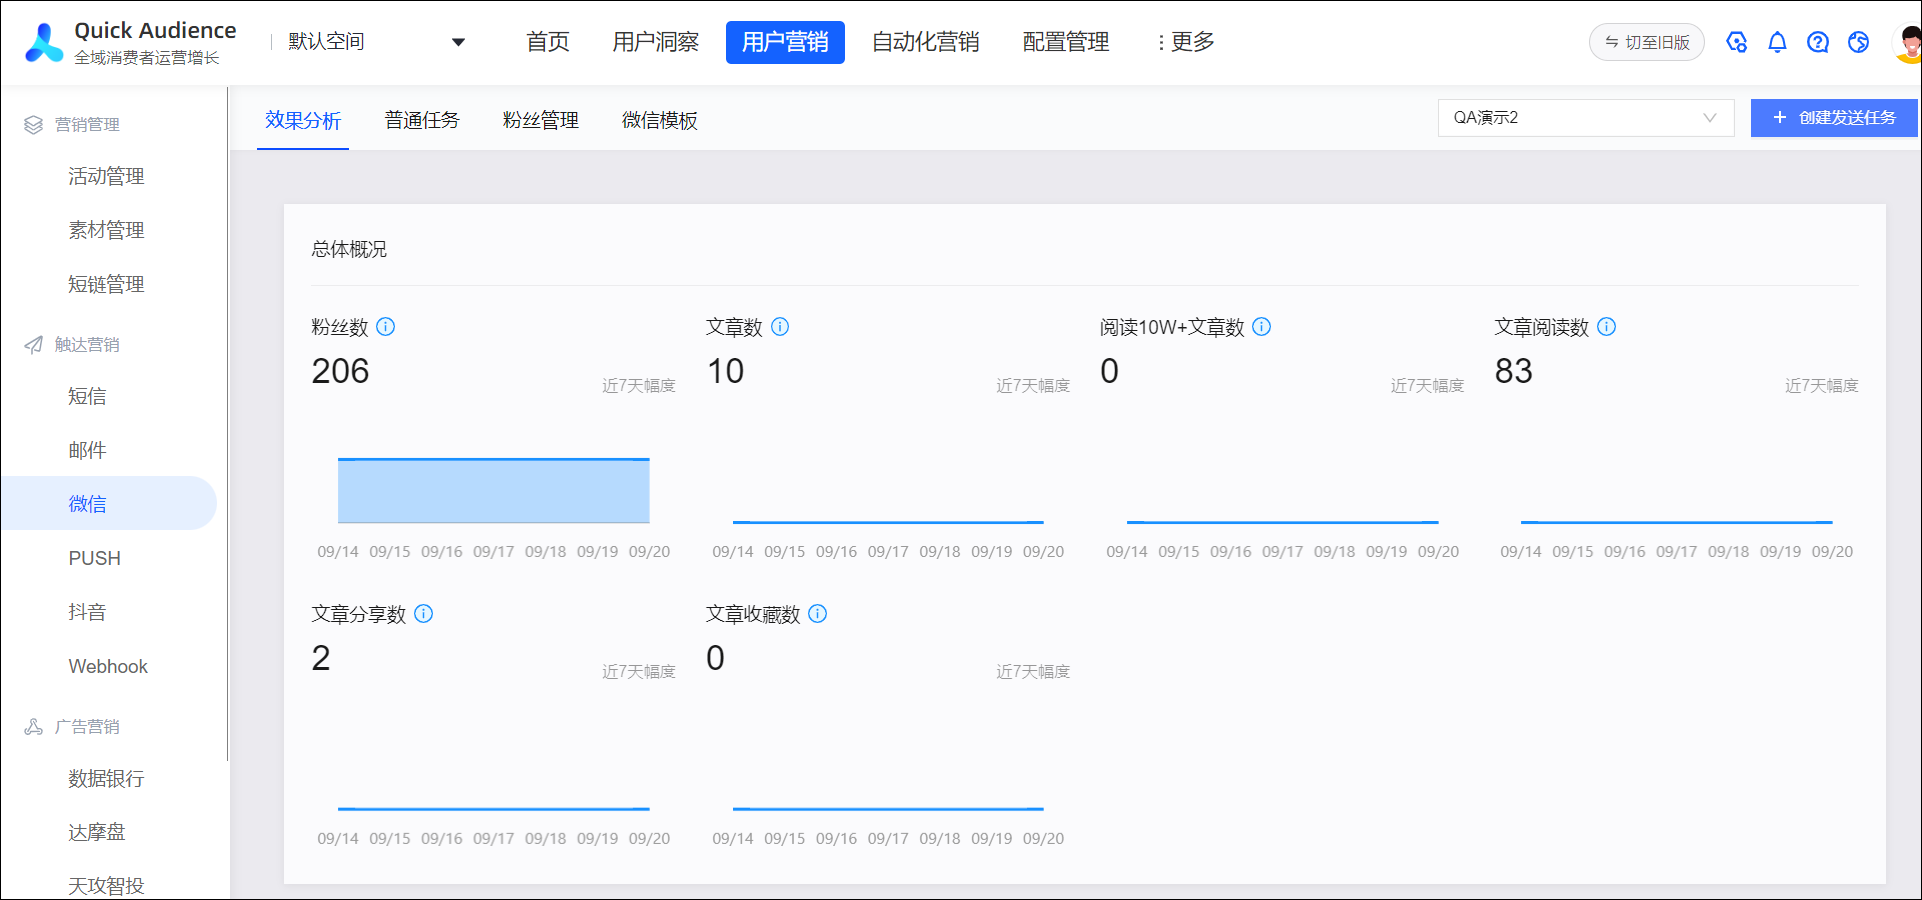Open the 默认空间 workspace dropdown
This screenshot has height=900, width=1922.
click(376, 42)
